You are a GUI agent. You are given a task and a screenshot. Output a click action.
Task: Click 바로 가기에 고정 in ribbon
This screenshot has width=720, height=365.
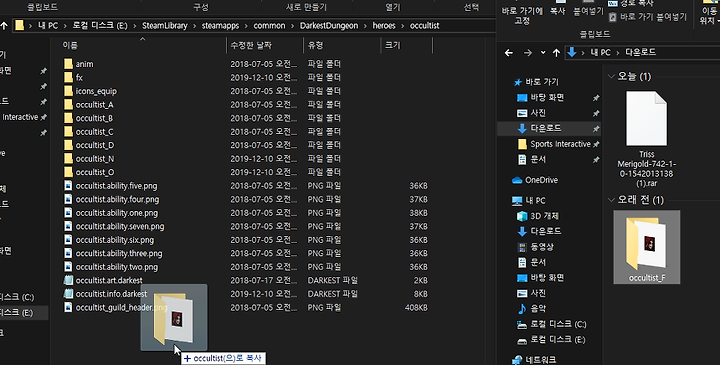tap(522, 15)
